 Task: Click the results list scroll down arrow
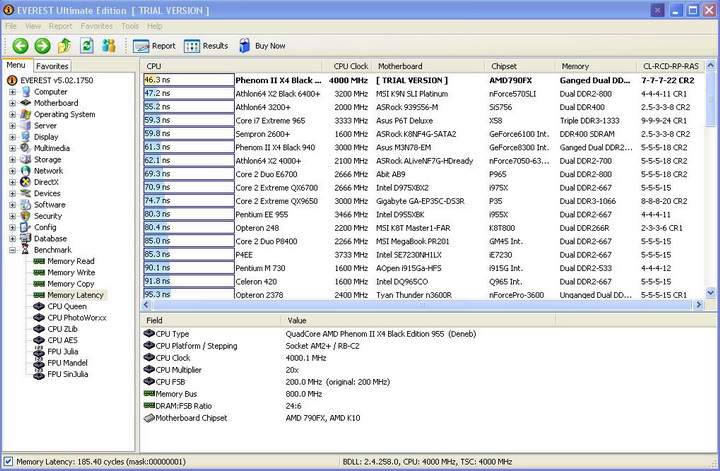pos(710,292)
